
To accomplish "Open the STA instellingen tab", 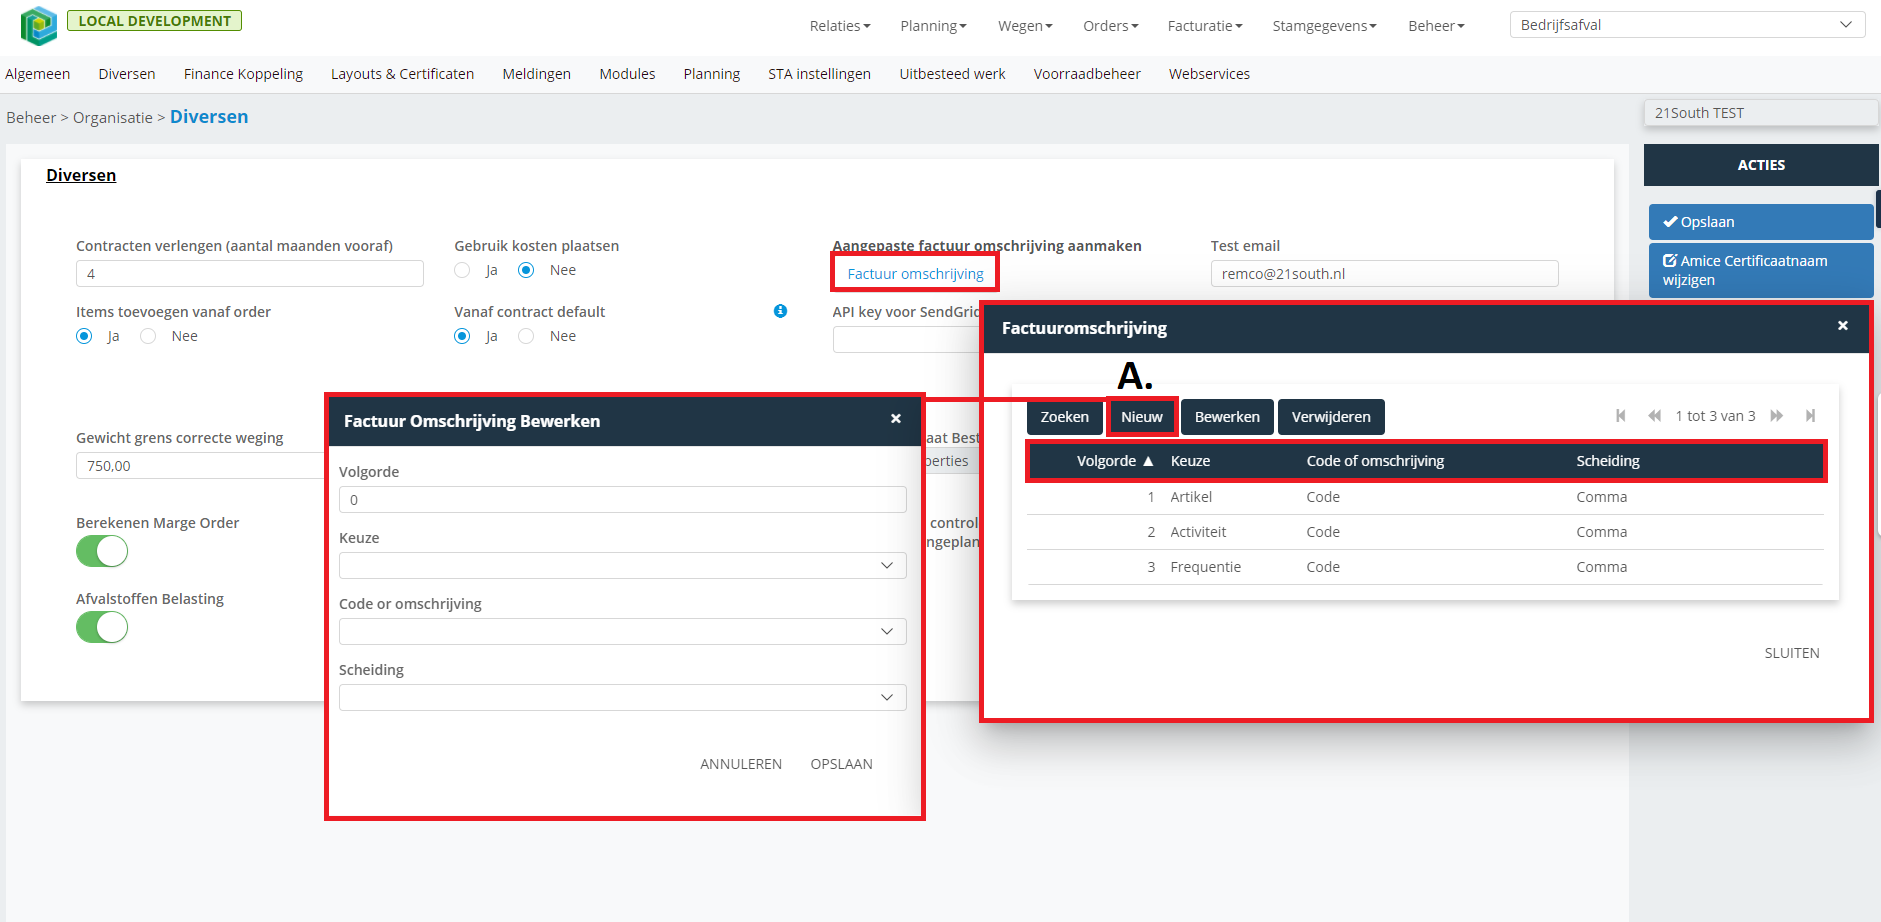I will point(819,74).
